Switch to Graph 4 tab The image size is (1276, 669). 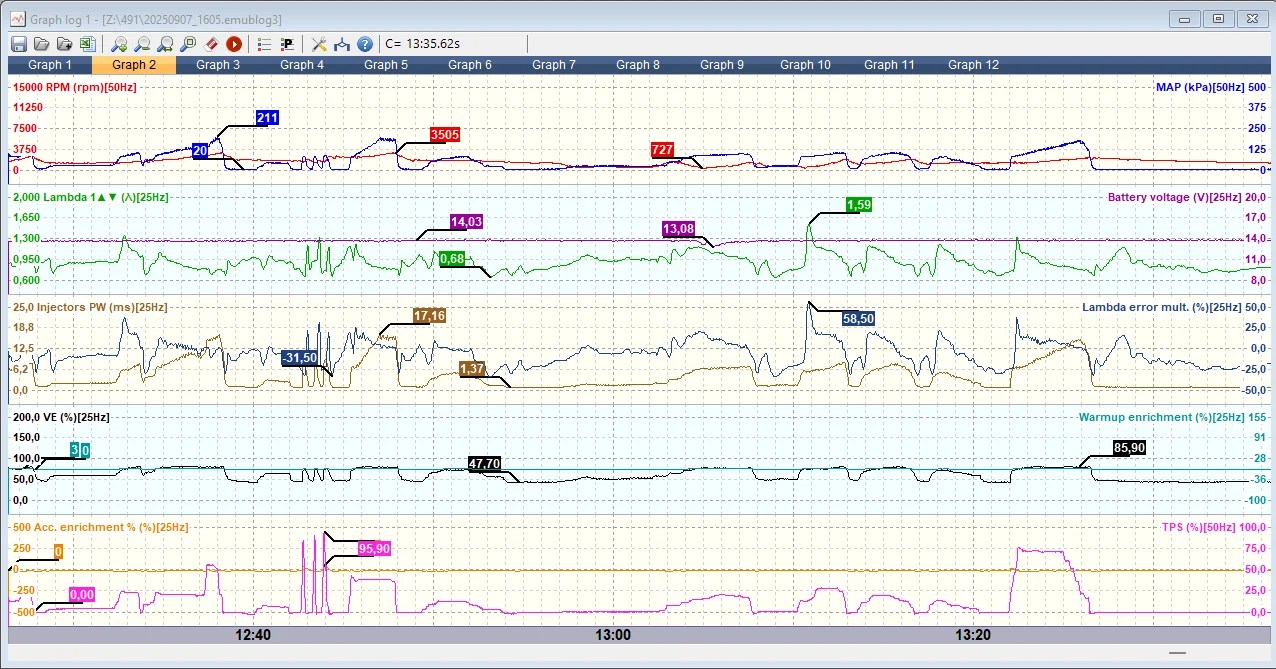pyautogui.click(x=302, y=64)
